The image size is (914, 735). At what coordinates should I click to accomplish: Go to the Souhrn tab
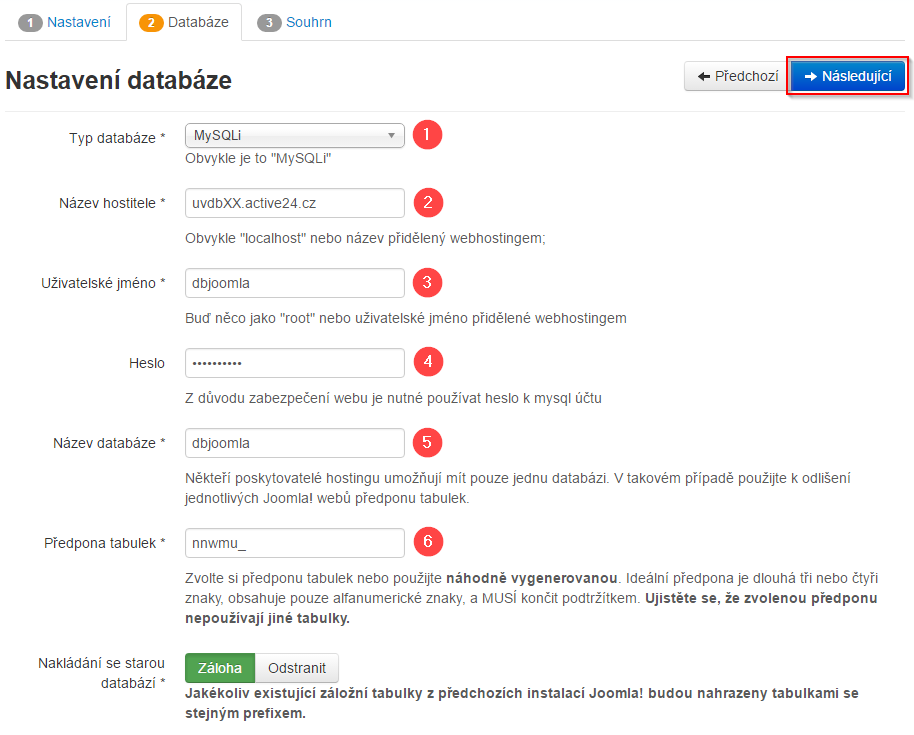point(295,22)
